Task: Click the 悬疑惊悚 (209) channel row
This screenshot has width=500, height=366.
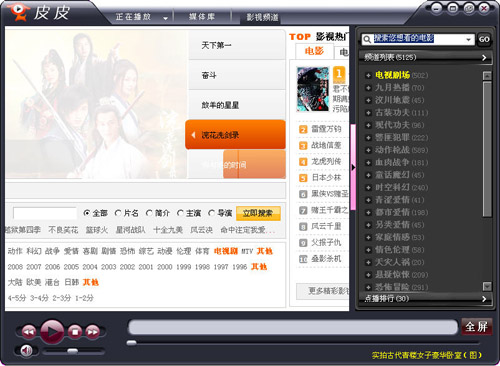Action: coord(397,275)
